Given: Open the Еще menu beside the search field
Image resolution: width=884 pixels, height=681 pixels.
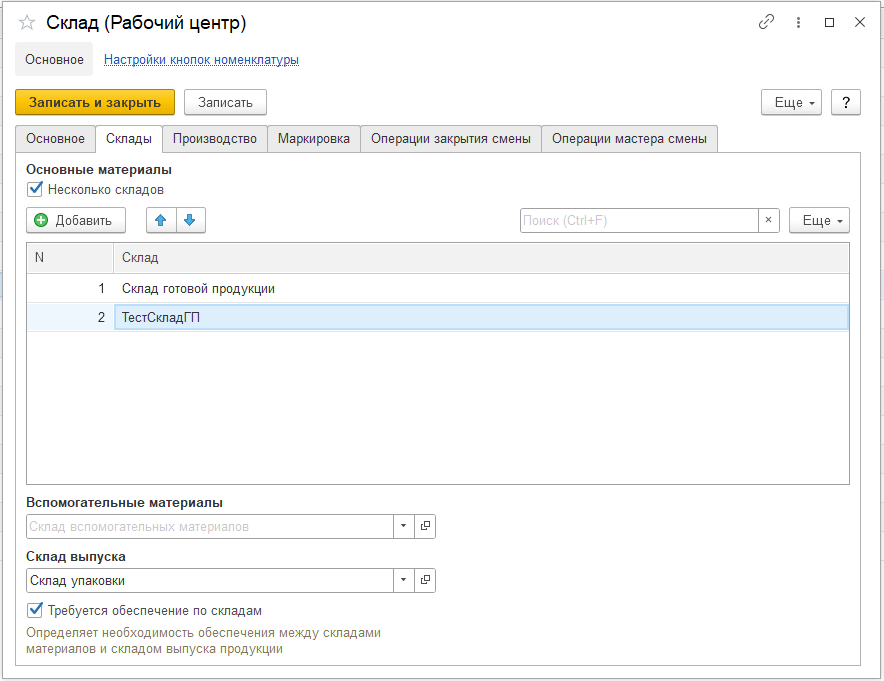Looking at the screenshot, I should click(x=819, y=220).
